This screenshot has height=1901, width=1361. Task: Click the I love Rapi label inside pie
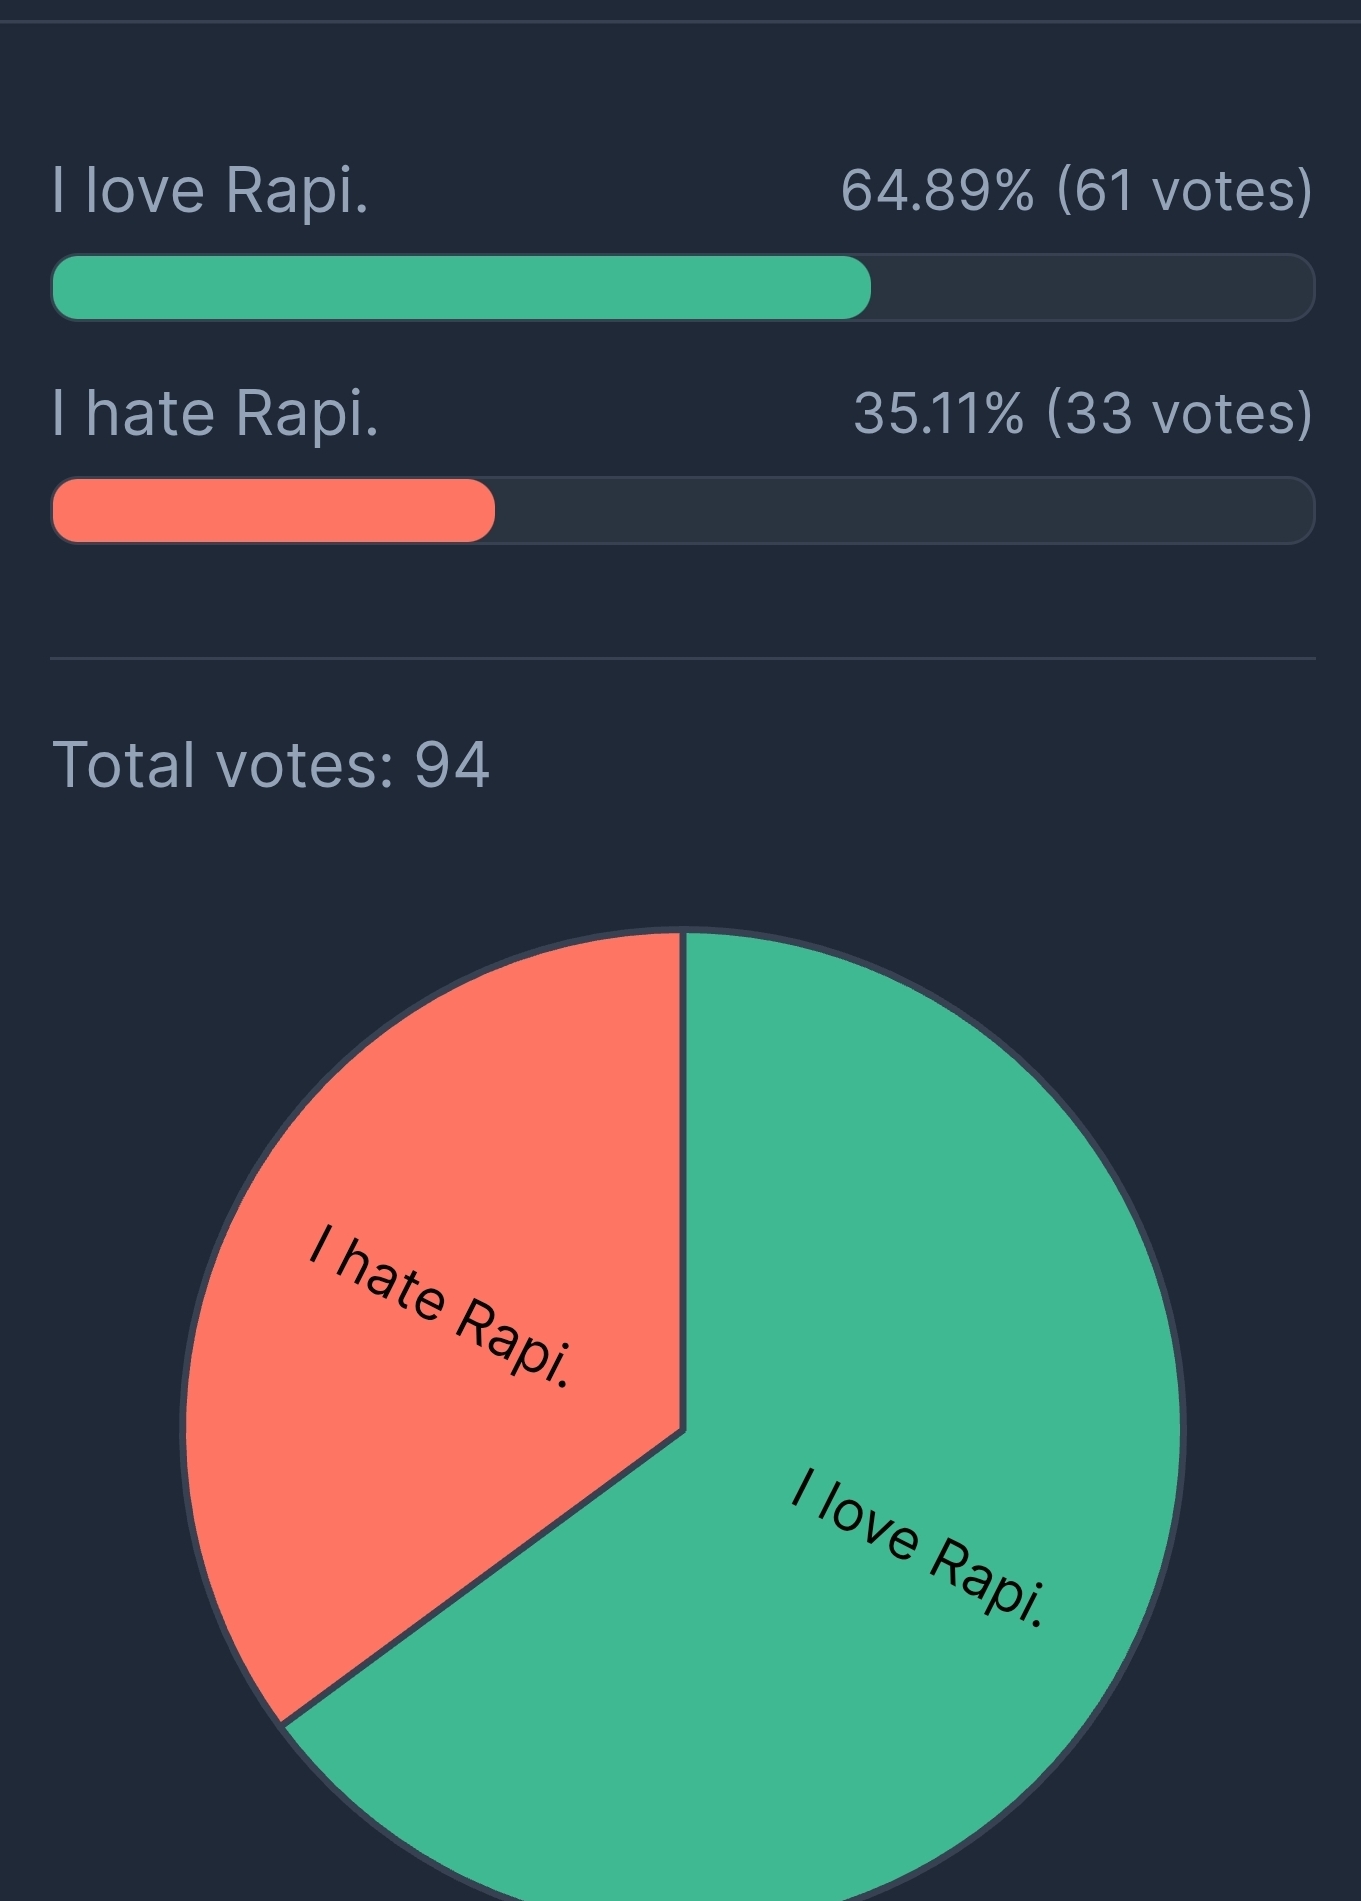tap(918, 1547)
